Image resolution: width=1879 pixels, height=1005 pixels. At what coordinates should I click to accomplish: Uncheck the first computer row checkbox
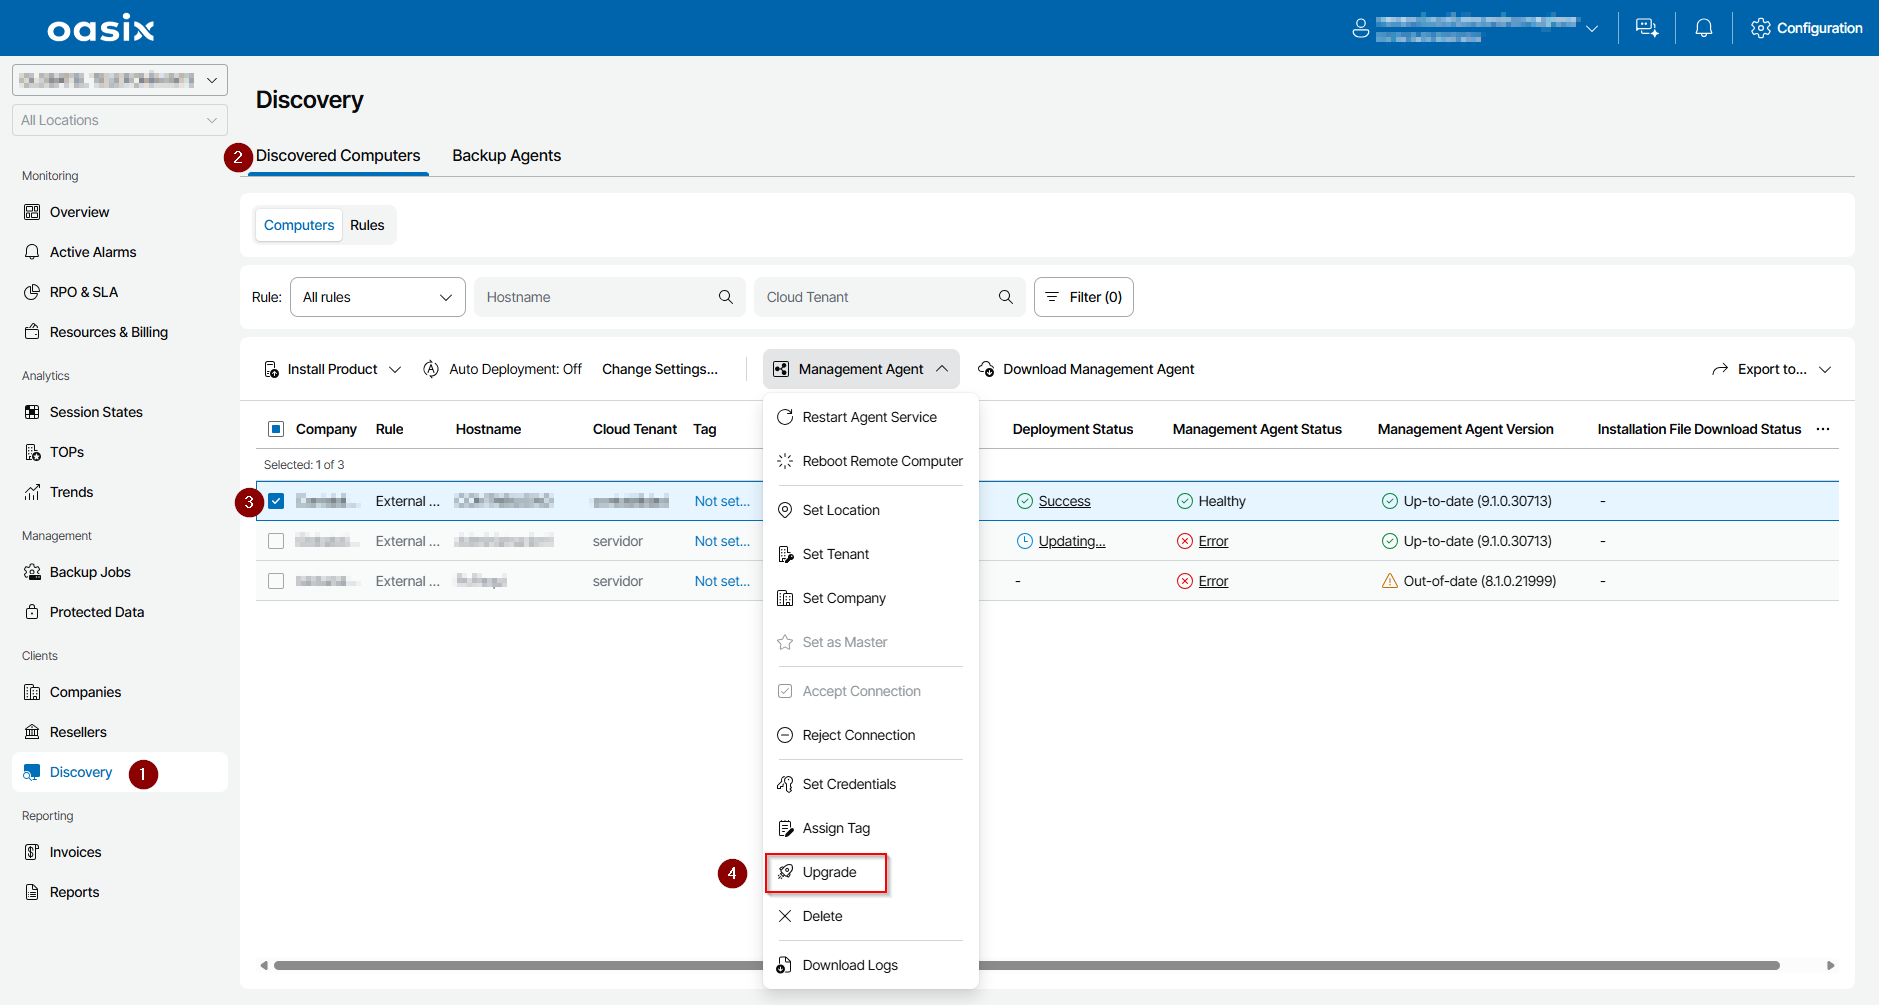click(276, 501)
